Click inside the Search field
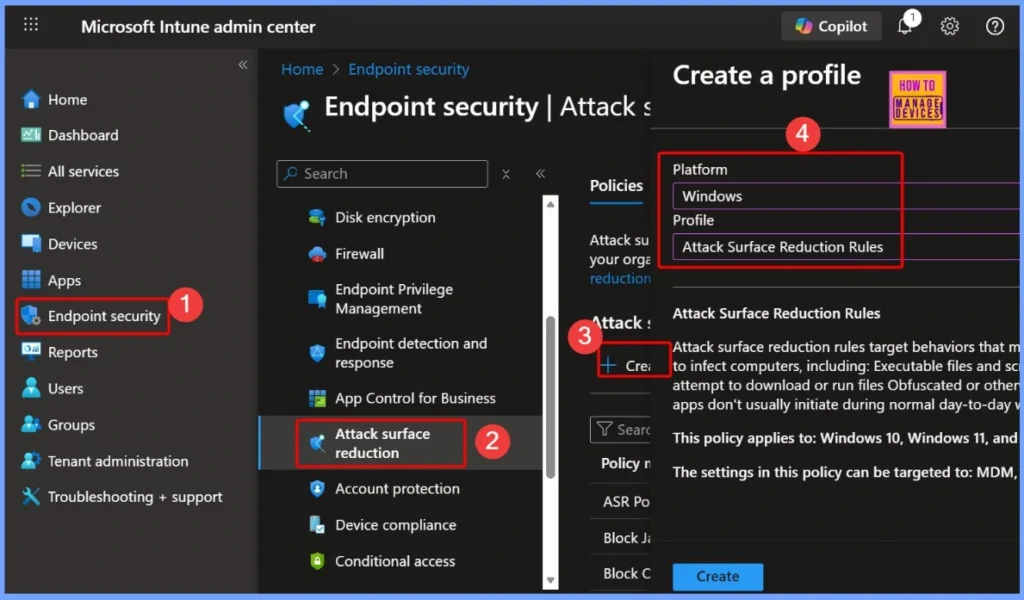This screenshot has width=1024, height=600. coord(381,173)
